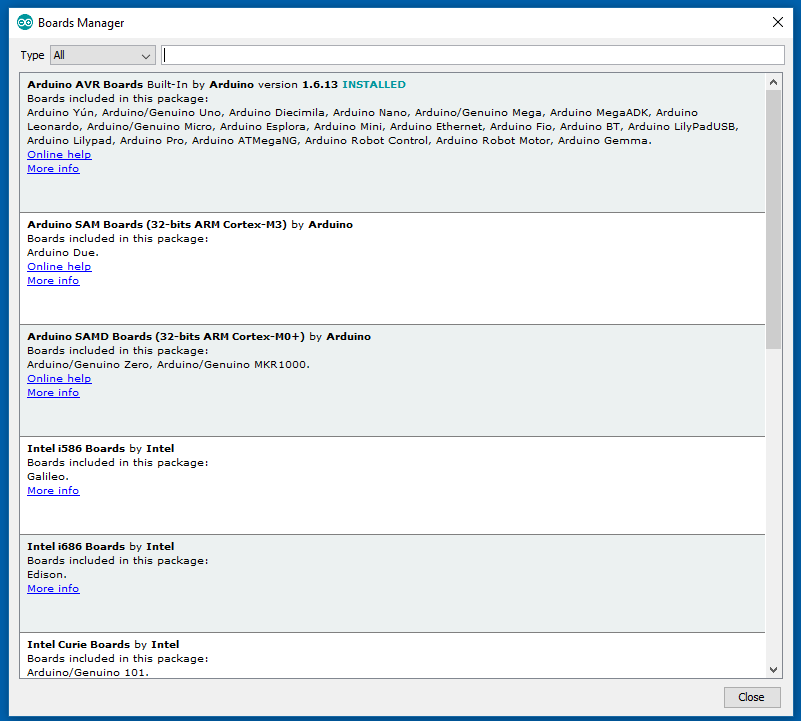Select the Intel i686 Boards entry title
Image resolution: width=801 pixels, height=721 pixels.
(x=76, y=546)
